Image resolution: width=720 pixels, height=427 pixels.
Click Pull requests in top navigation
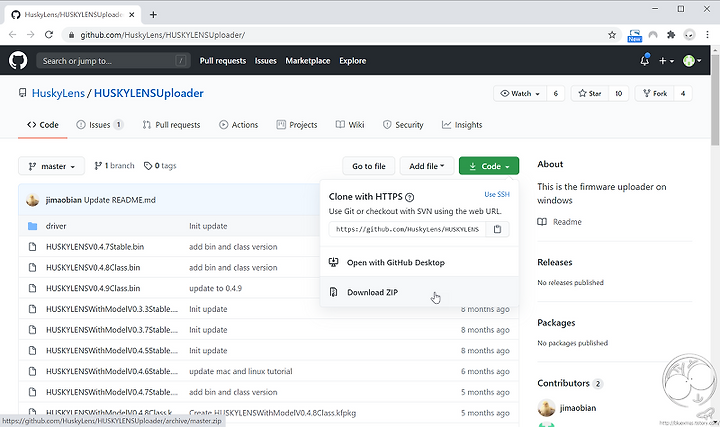coord(223,61)
